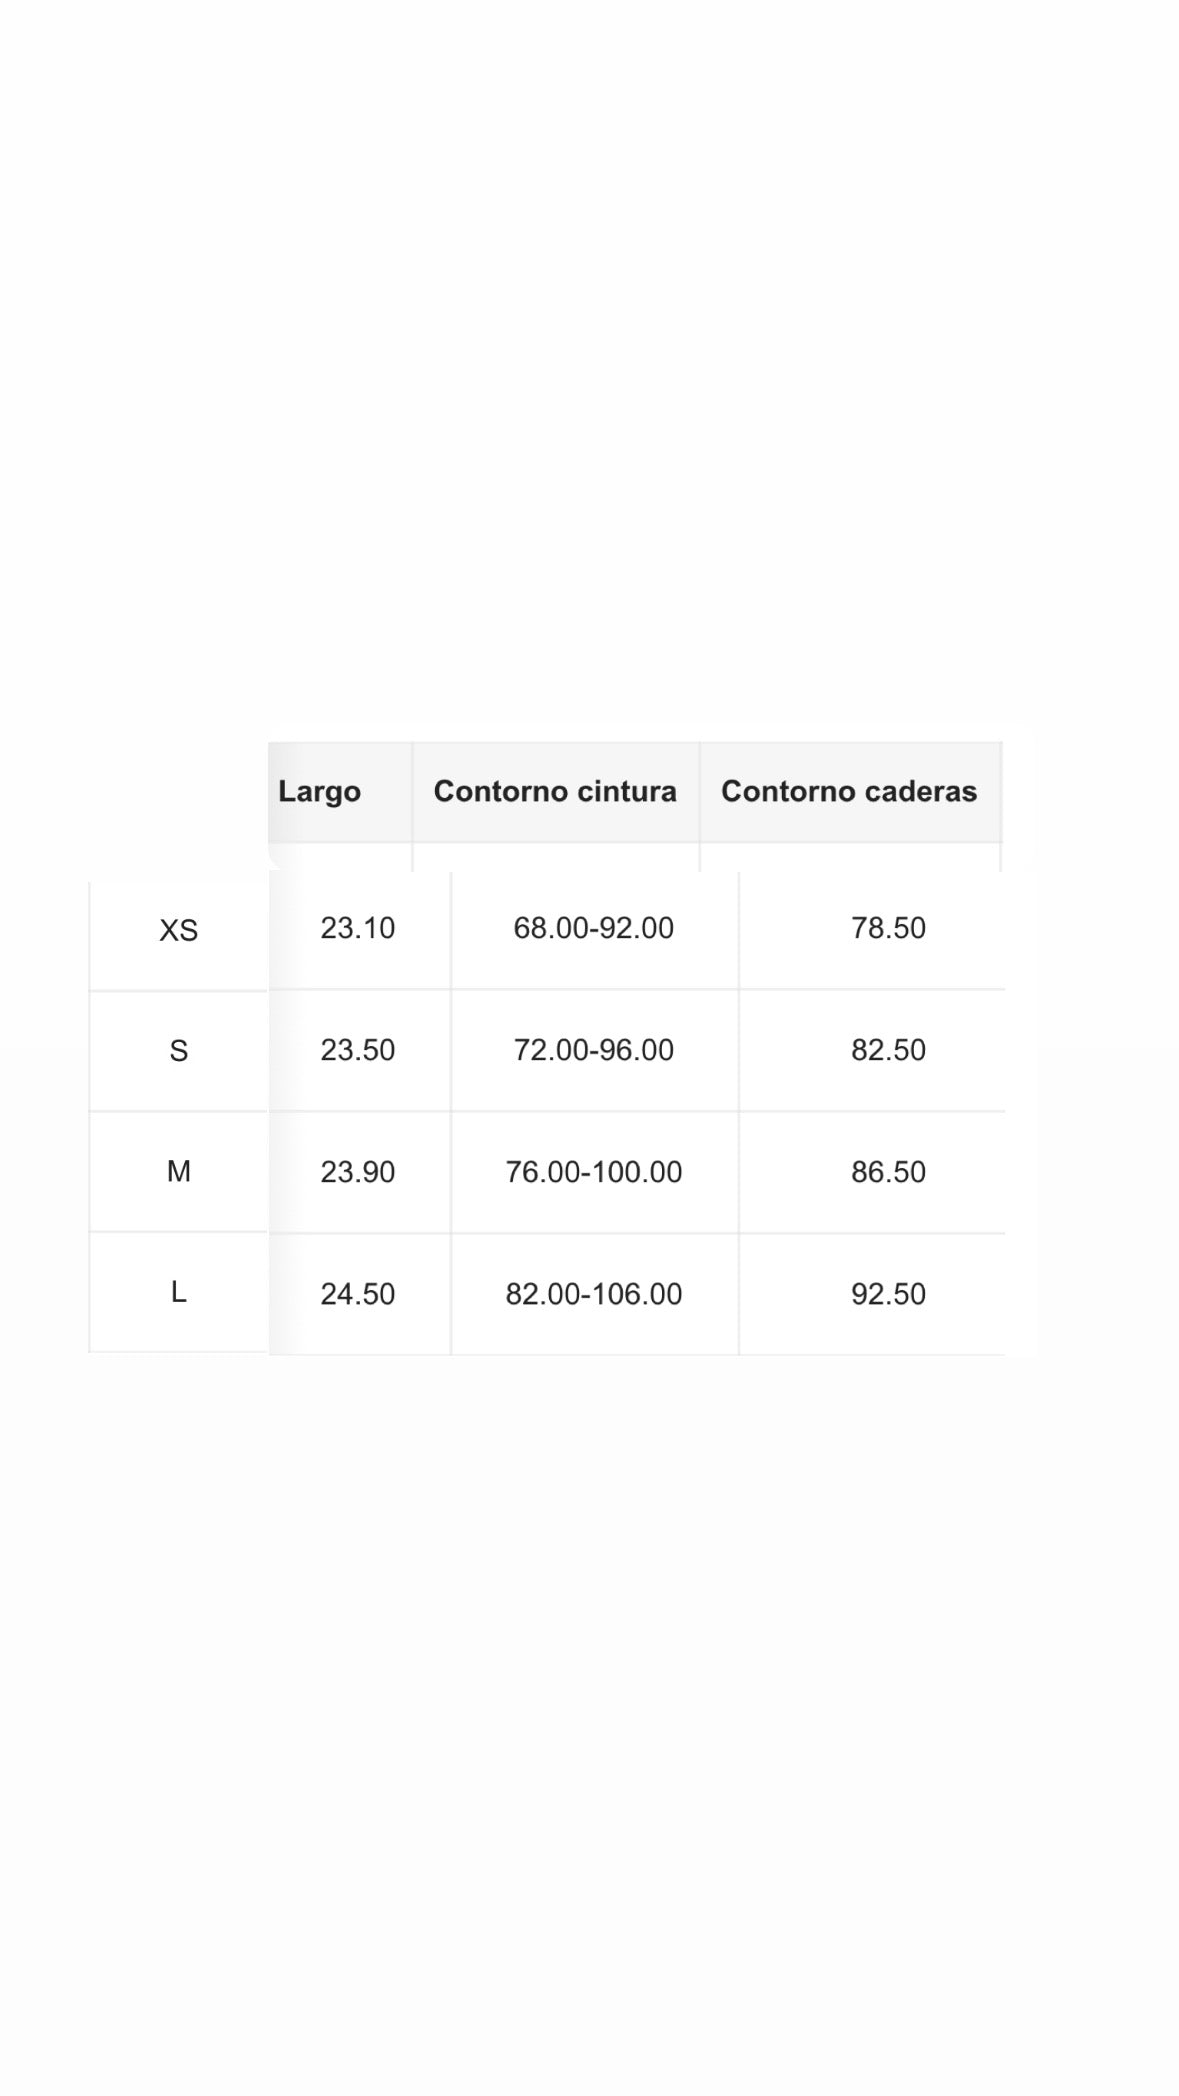This screenshot has width=1179, height=2096.
Task: Select the Contorno cintura column header
Action: pyautogui.click(x=555, y=791)
